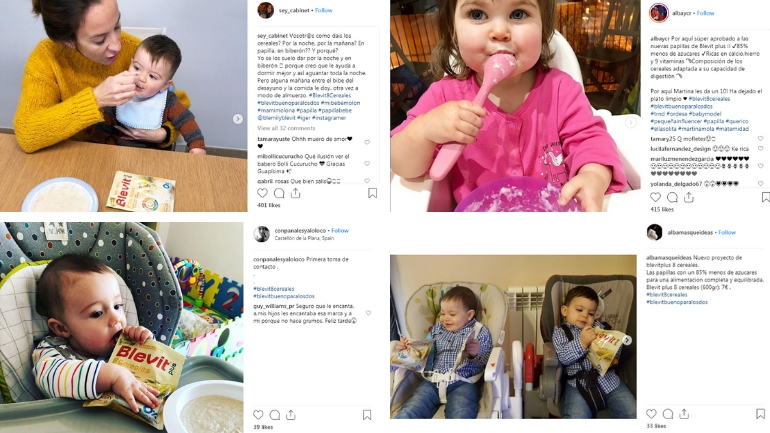Open the sey_cabinet profile avatar
The image size is (770, 433).
tap(265, 10)
